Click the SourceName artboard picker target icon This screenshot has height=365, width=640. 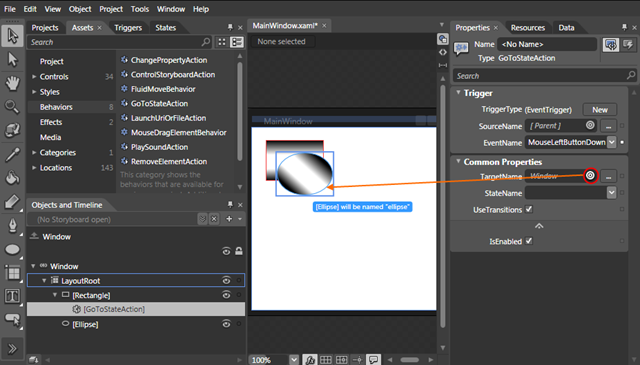pyautogui.click(x=590, y=125)
